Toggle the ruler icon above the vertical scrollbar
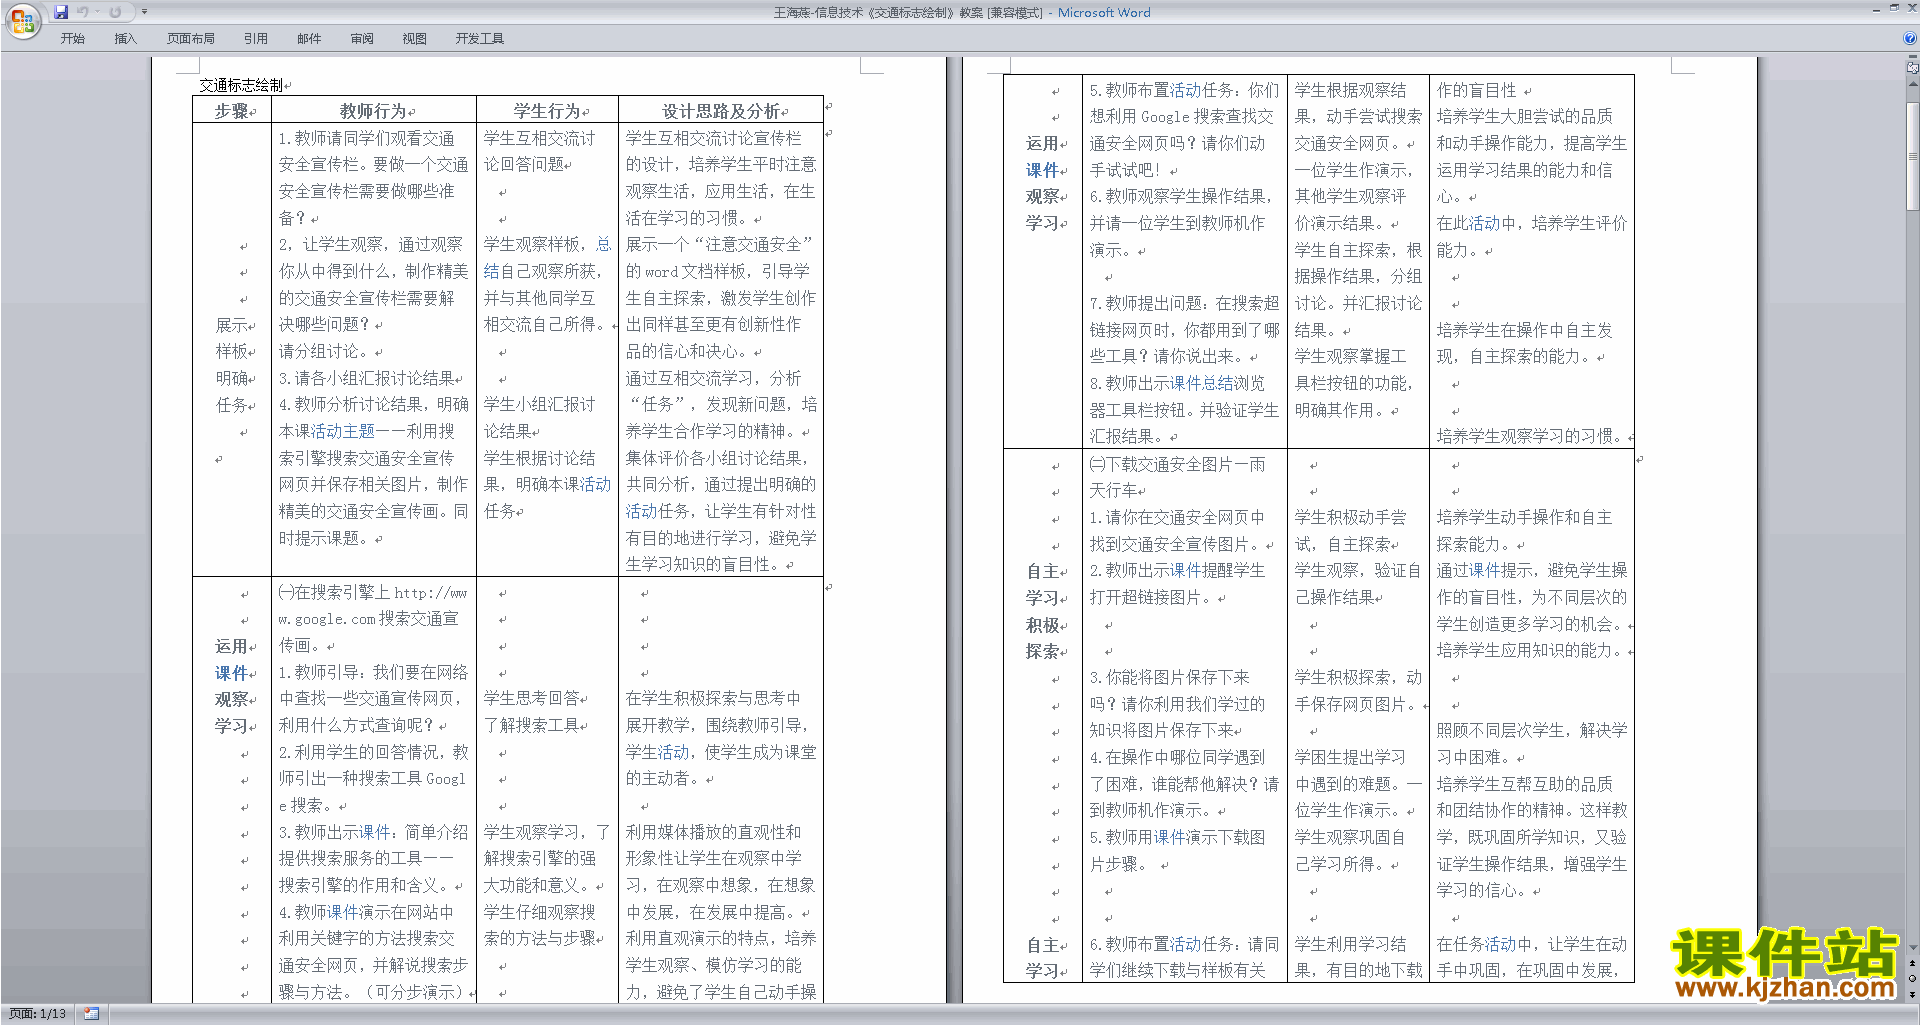 [1912, 68]
